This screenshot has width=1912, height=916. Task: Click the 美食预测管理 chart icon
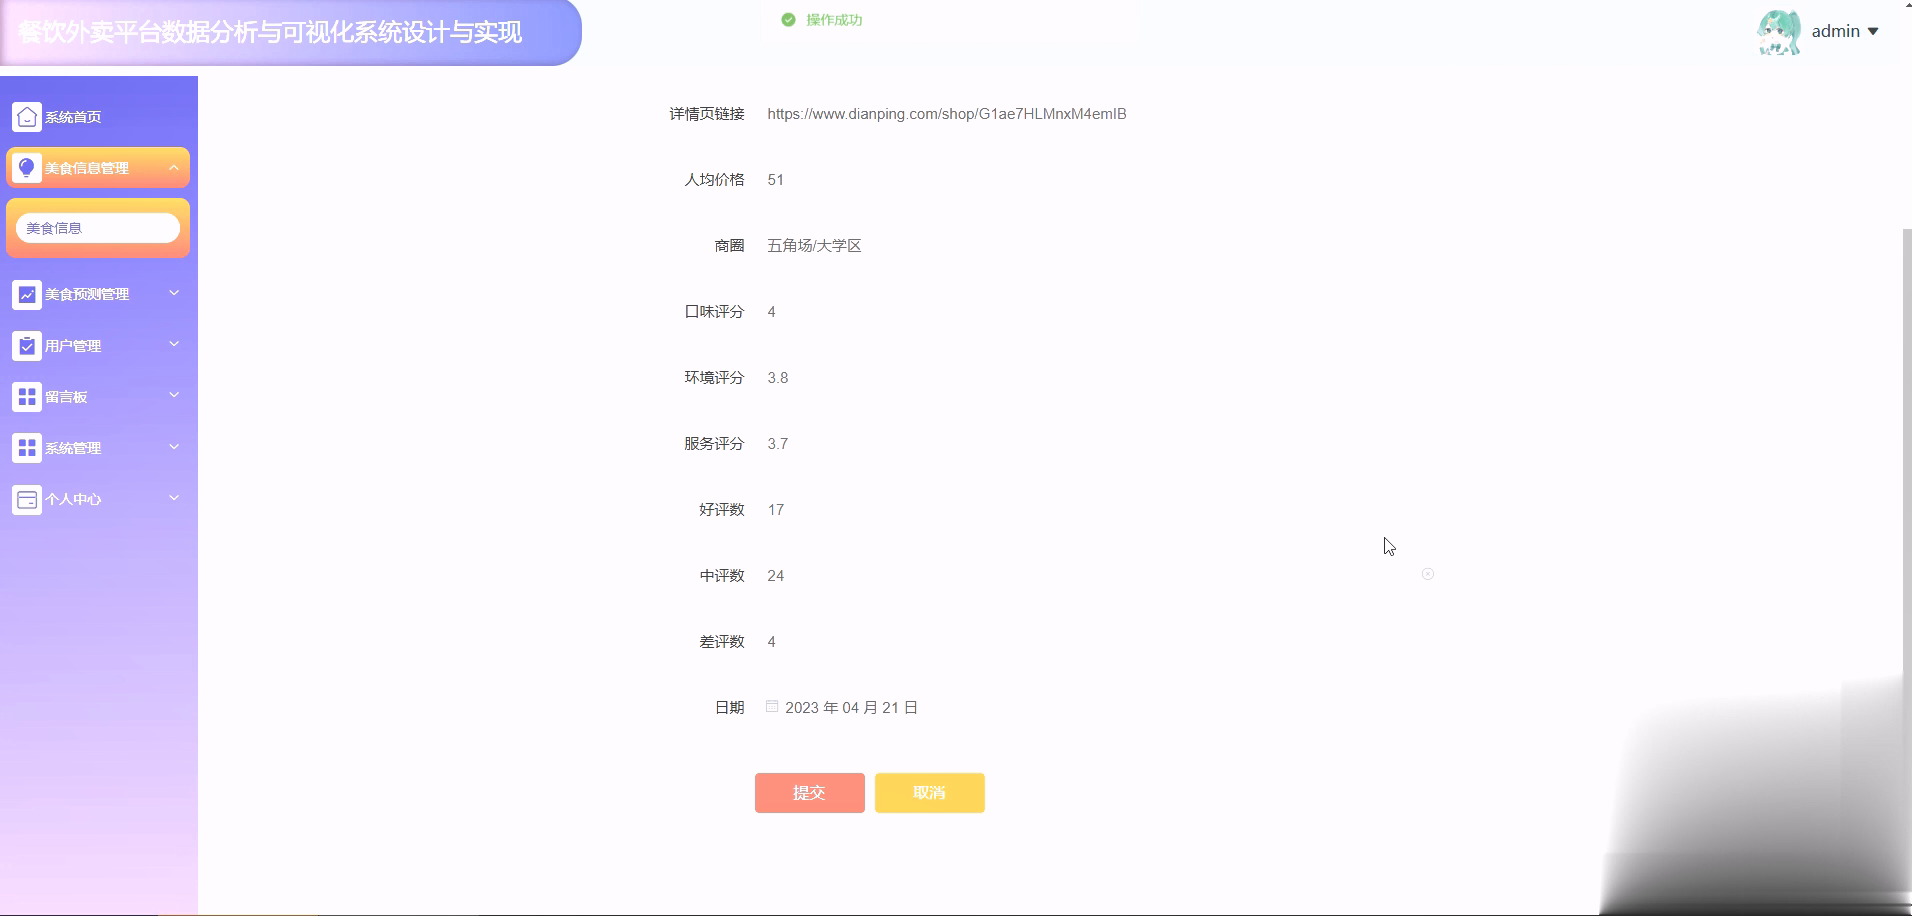click(x=27, y=294)
